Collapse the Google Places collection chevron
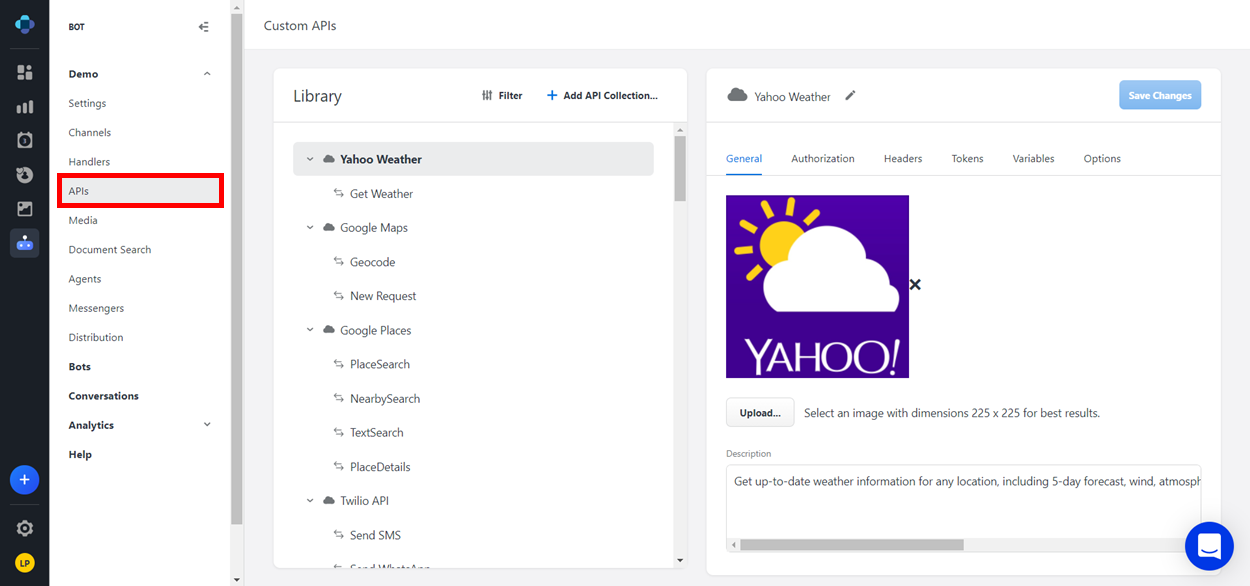1250x586 pixels. [310, 330]
